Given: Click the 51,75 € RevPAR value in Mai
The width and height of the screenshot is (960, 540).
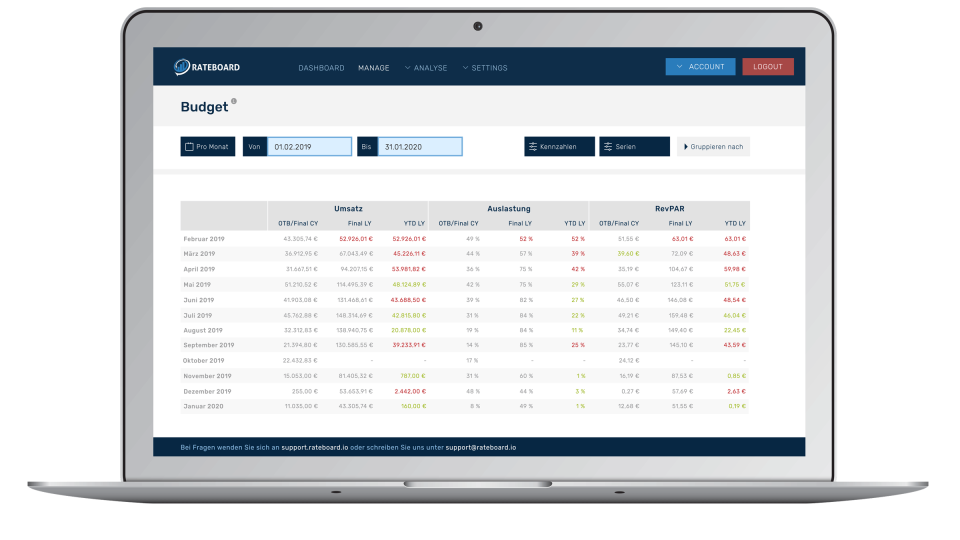Looking at the screenshot, I should [x=735, y=285].
